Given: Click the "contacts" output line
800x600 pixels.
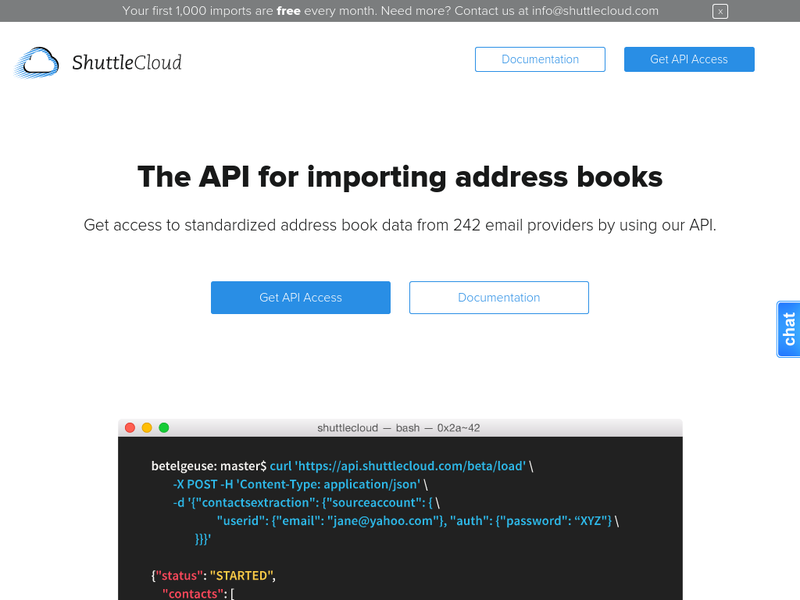Looking at the screenshot, I should click(x=198, y=593).
